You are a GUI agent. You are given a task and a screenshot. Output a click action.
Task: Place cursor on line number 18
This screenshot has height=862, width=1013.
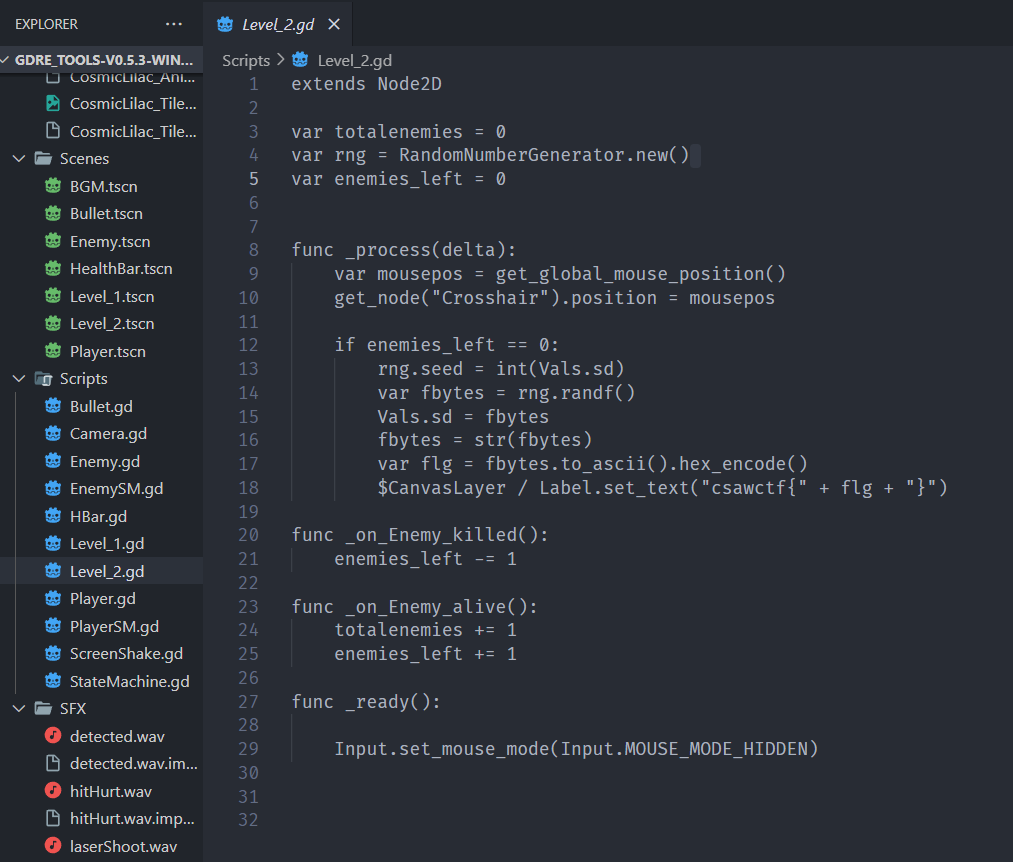pyautogui.click(x=248, y=487)
